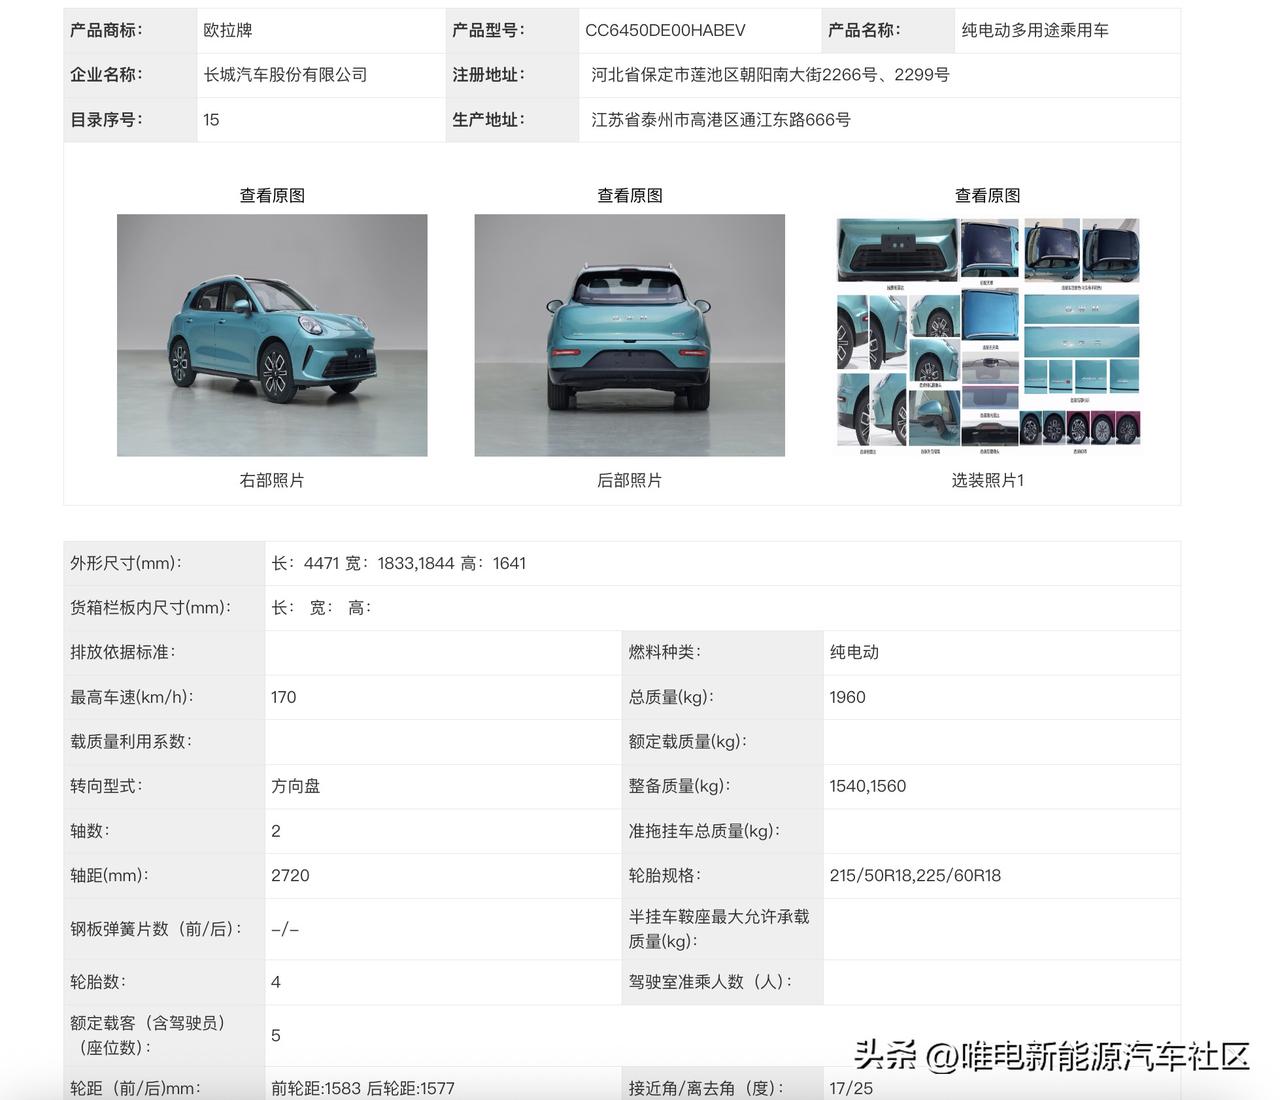Image resolution: width=1280 pixels, height=1100 pixels.
Task: Select company name 长城汽车股份有限公司
Action: tap(285, 75)
